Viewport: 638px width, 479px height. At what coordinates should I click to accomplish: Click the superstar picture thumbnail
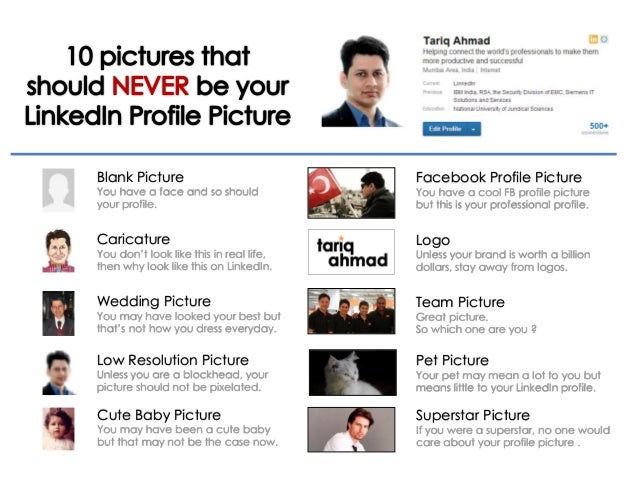tap(352, 430)
